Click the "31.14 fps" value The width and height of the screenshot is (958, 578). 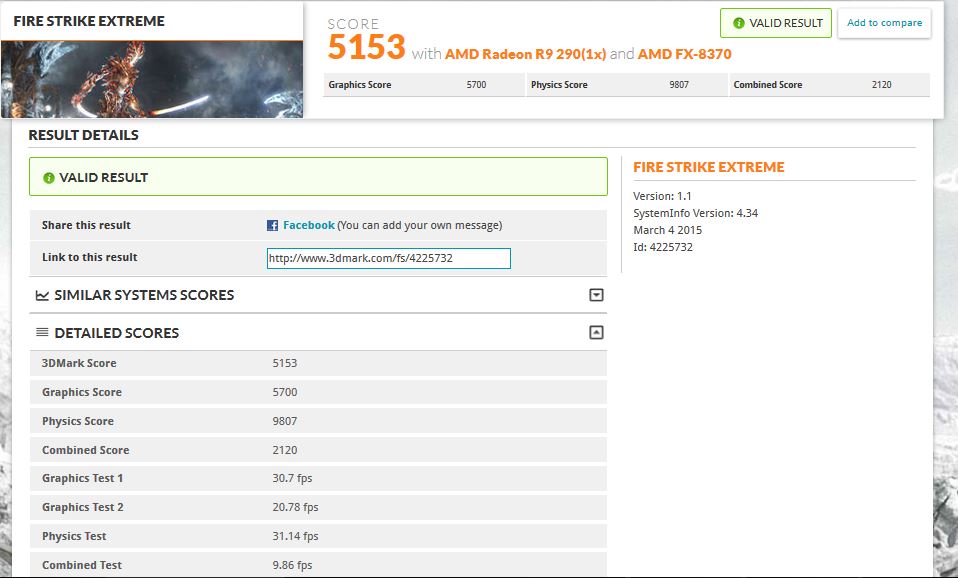tap(295, 536)
